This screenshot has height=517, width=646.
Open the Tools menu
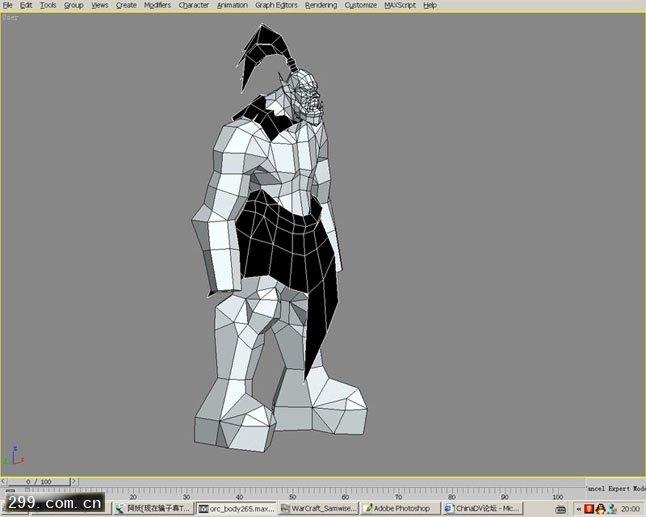[48, 5]
